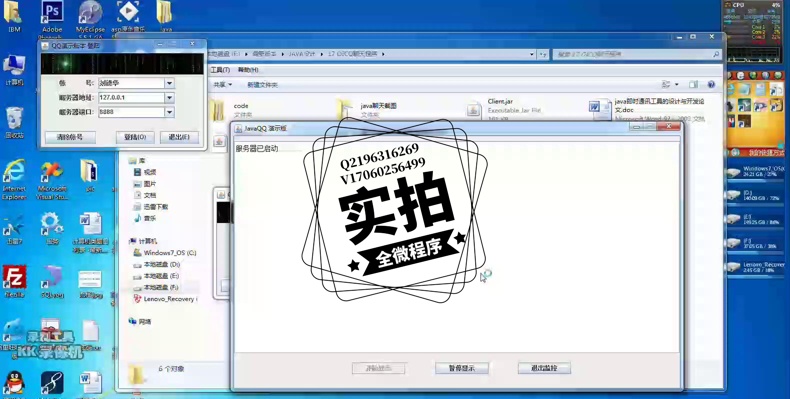The image size is (790, 399).
Task: Launch the QQ penguin desktop icon
Action: click(14, 383)
